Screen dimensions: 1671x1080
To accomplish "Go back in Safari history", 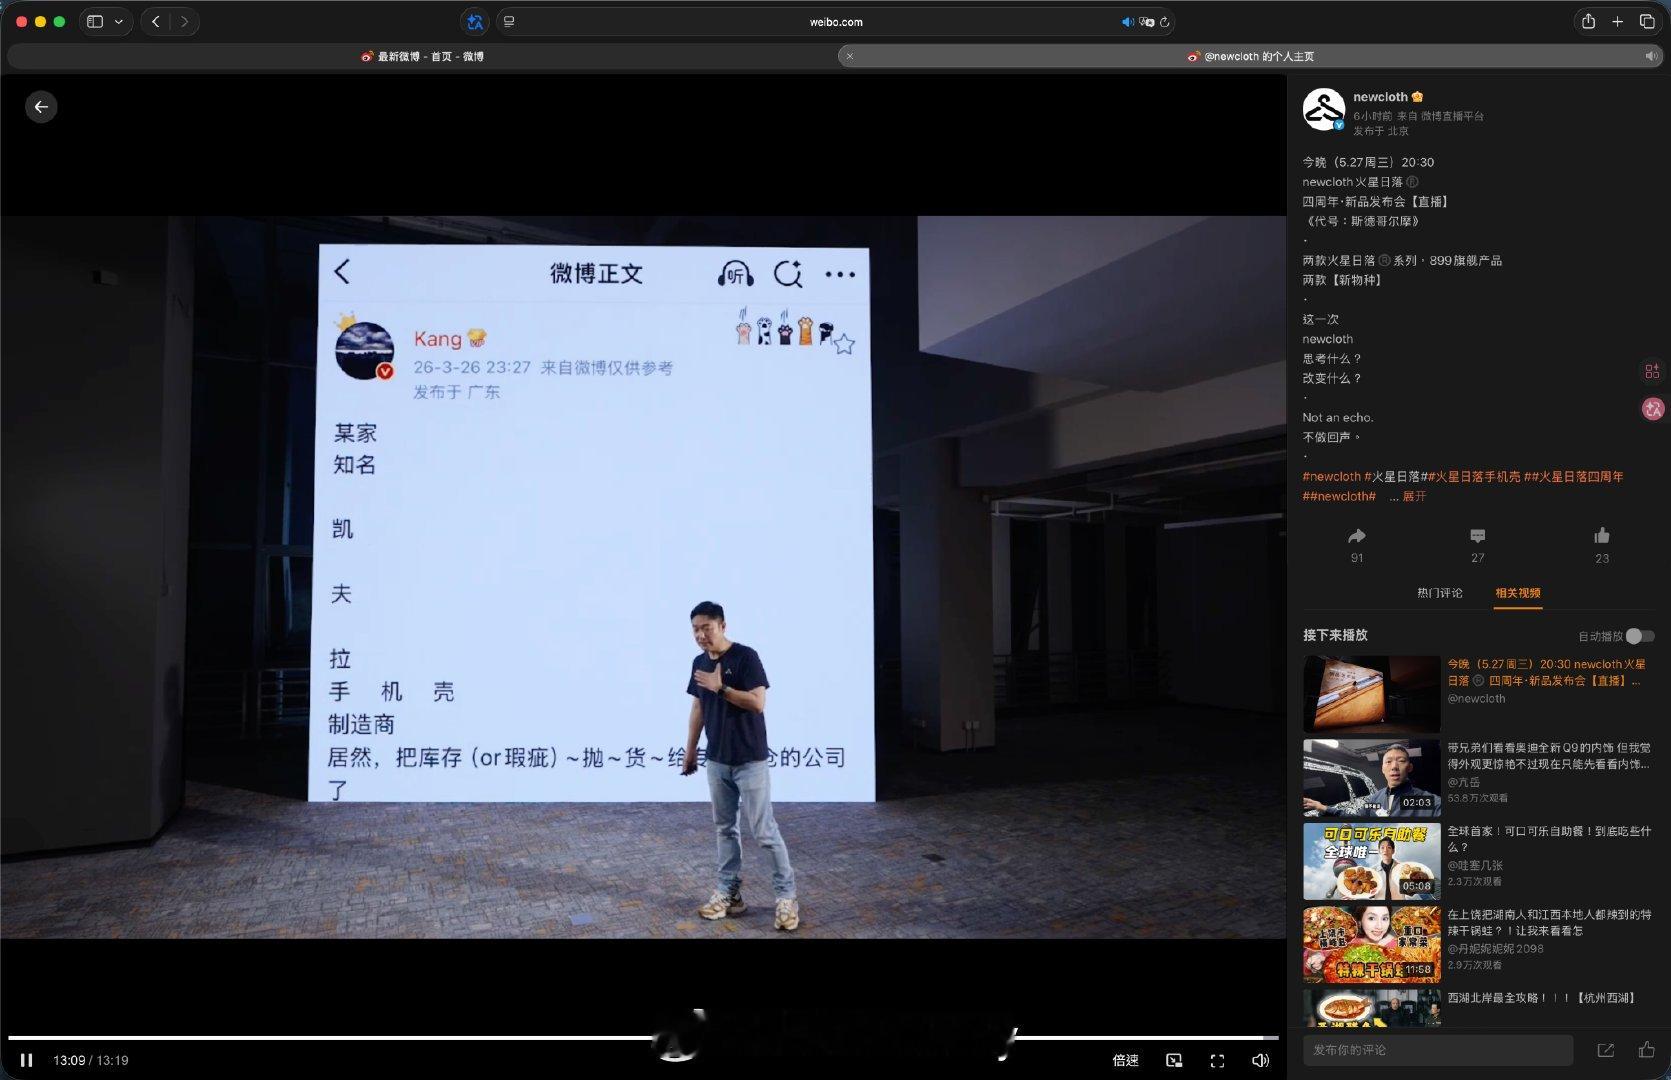I will 156,22.
